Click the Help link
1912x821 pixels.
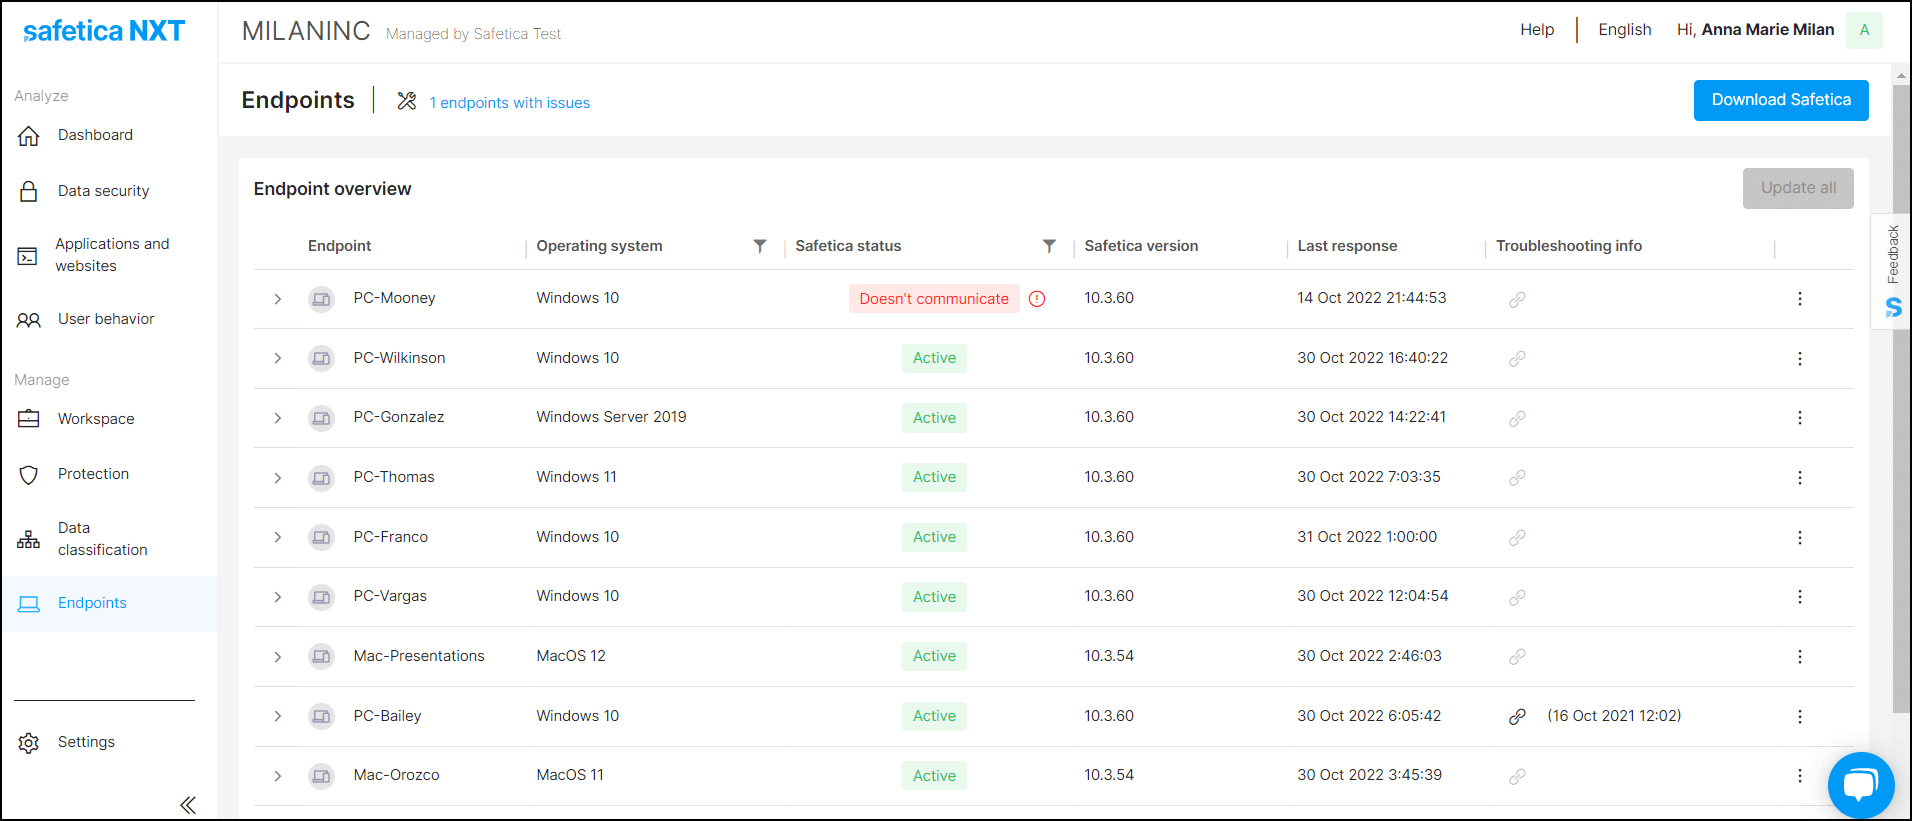point(1537,30)
